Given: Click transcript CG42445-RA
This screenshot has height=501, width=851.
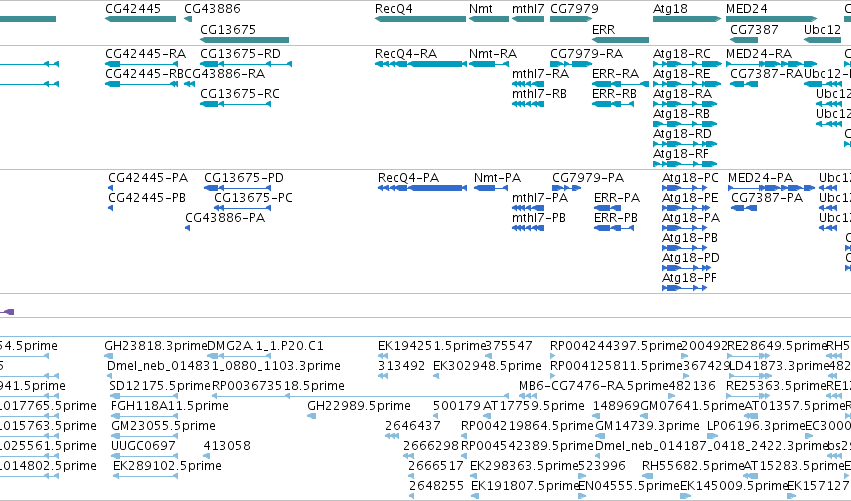Looking at the screenshot, I should 142,64.
